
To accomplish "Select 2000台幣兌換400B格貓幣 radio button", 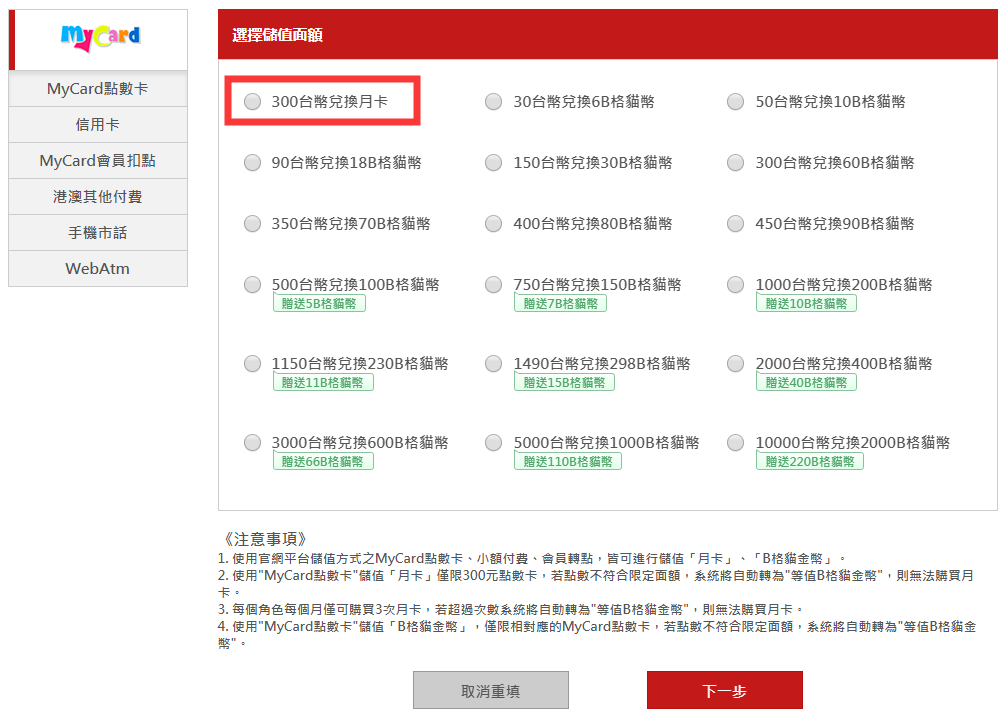I will tap(735, 364).
